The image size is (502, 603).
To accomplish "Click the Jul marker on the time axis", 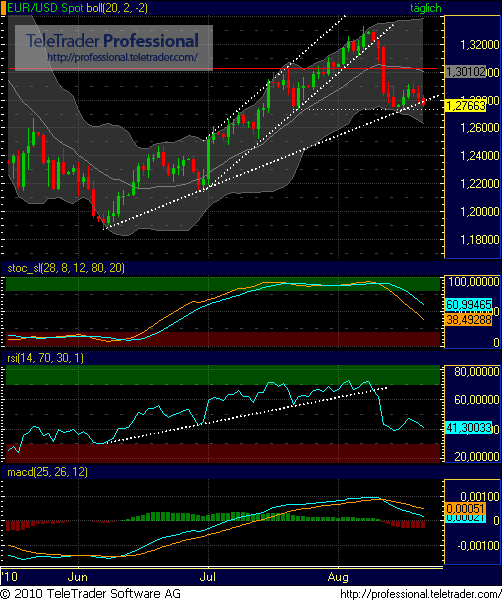I will coord(207,577).
